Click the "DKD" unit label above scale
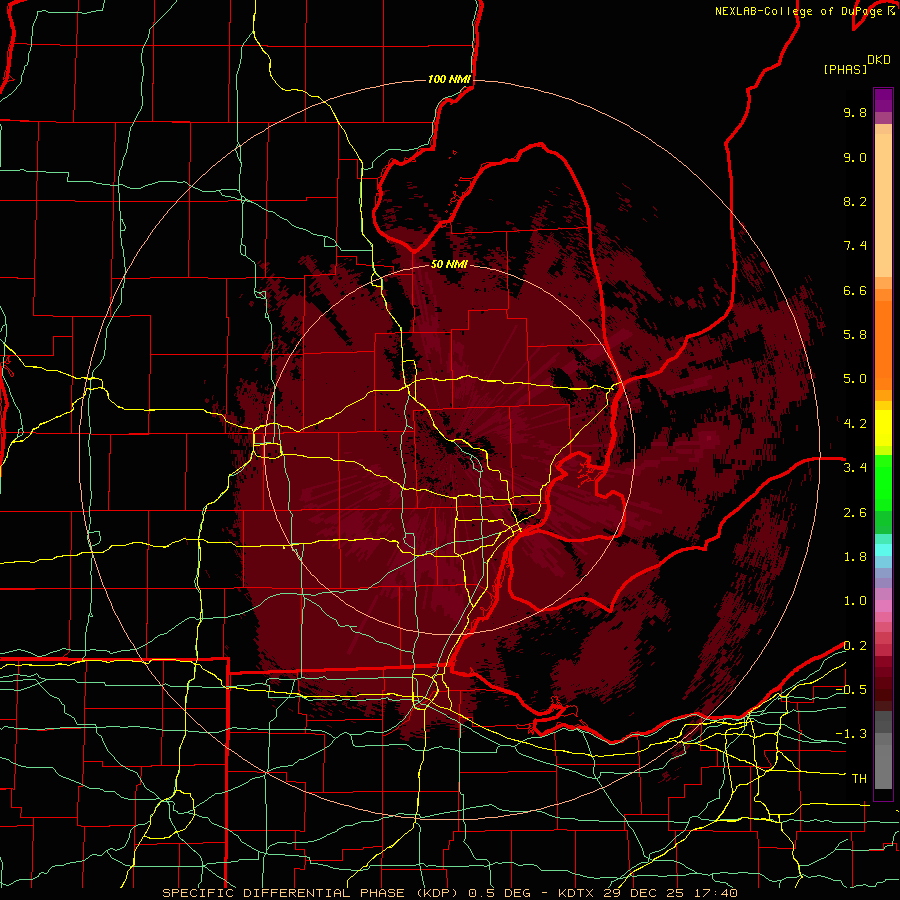Image resolution: width=900 pixels, height=900 pixels. (x=878, y=60)
